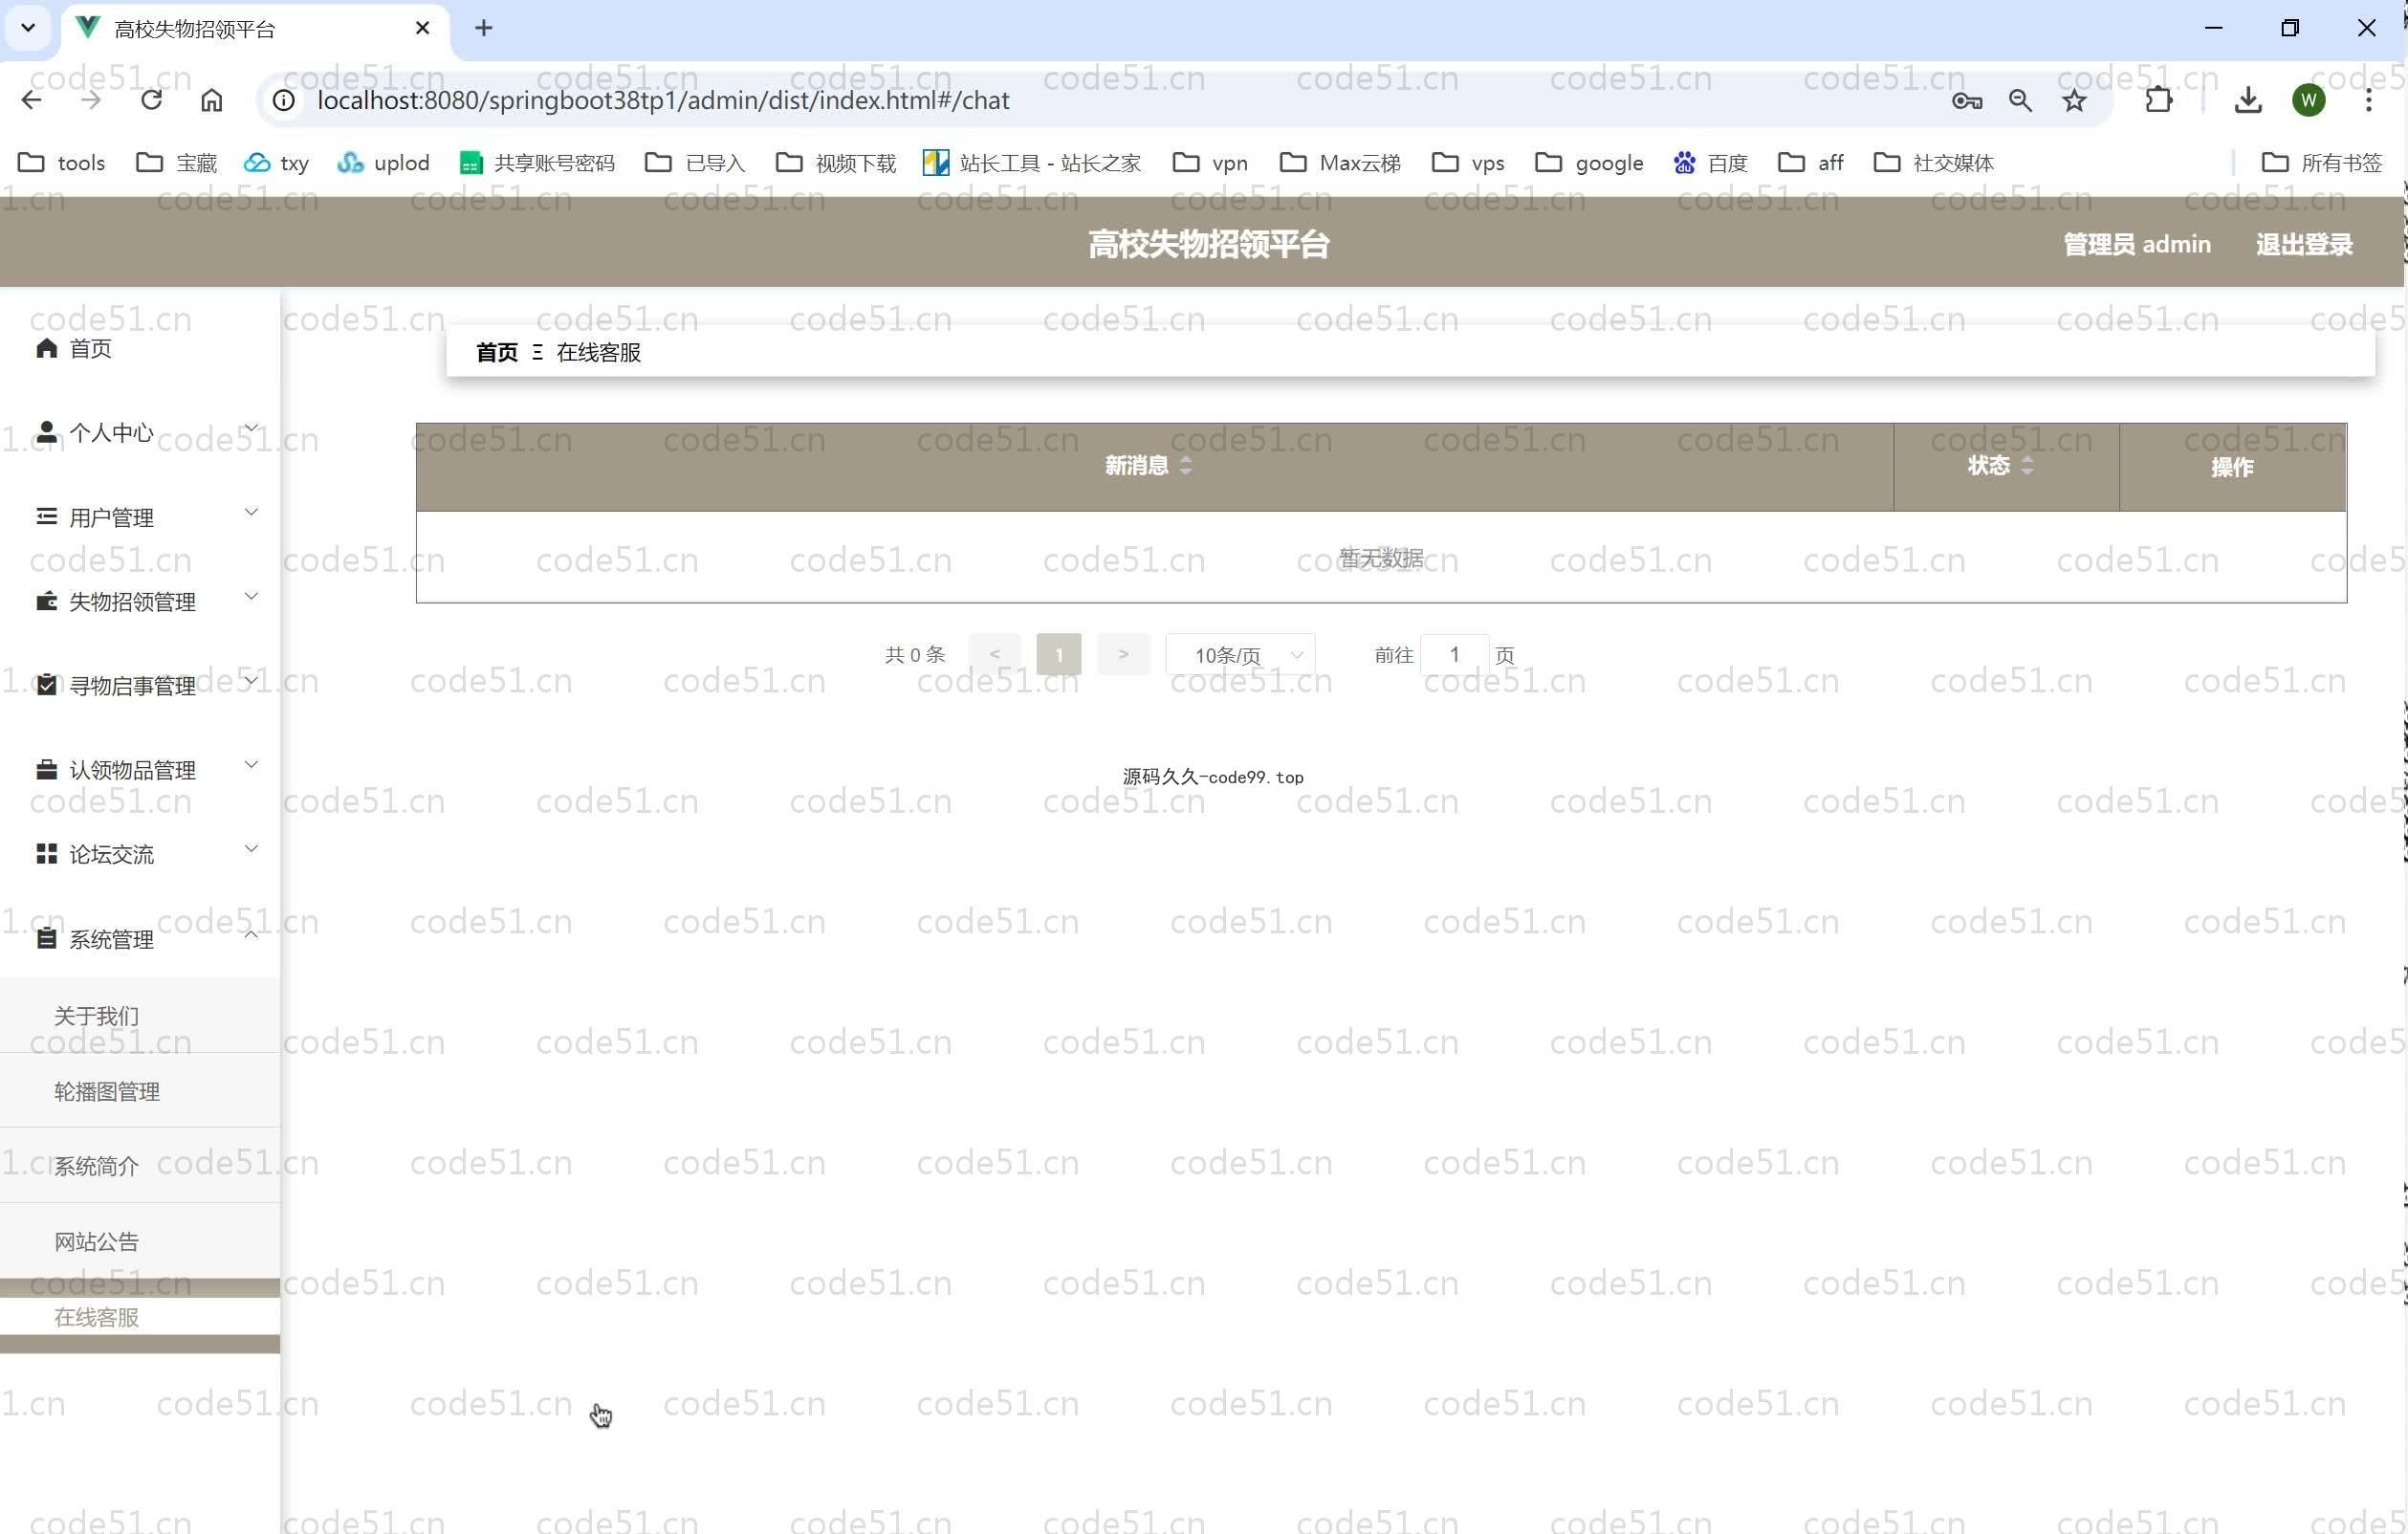Open the 视频下载 bookmarks folder
Image resolution: width=2408 pixels, height=1534 pixels.
pos(836,162)
